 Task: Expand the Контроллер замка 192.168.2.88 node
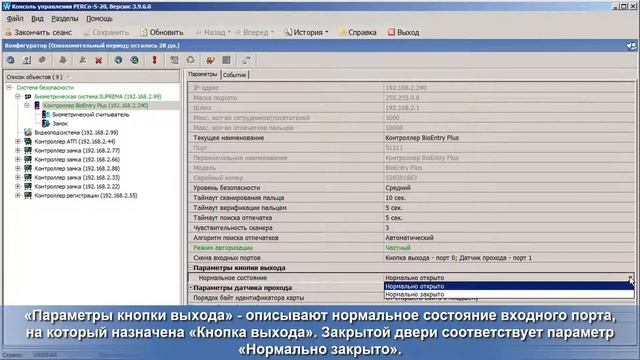[18, 168]
